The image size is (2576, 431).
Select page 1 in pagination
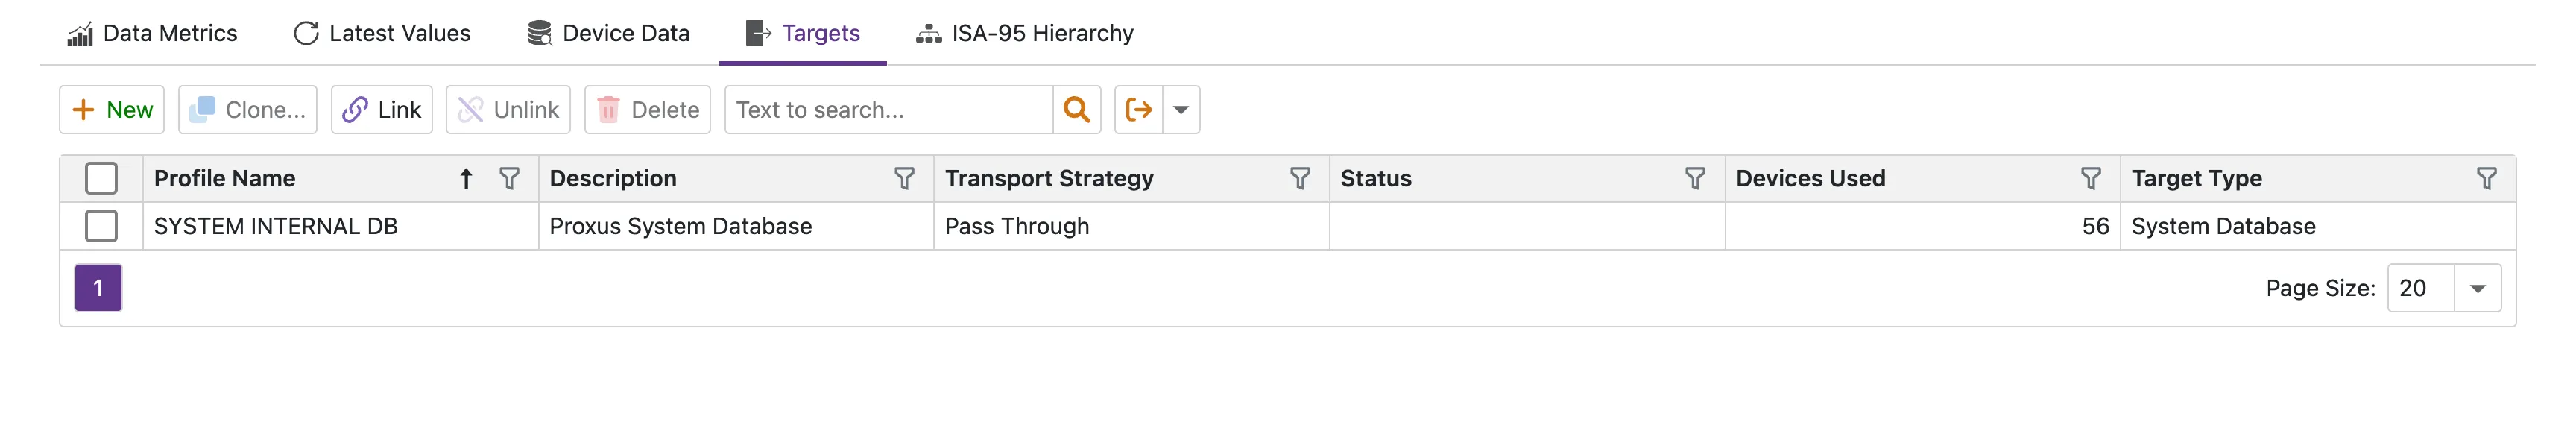pos(97,287)
